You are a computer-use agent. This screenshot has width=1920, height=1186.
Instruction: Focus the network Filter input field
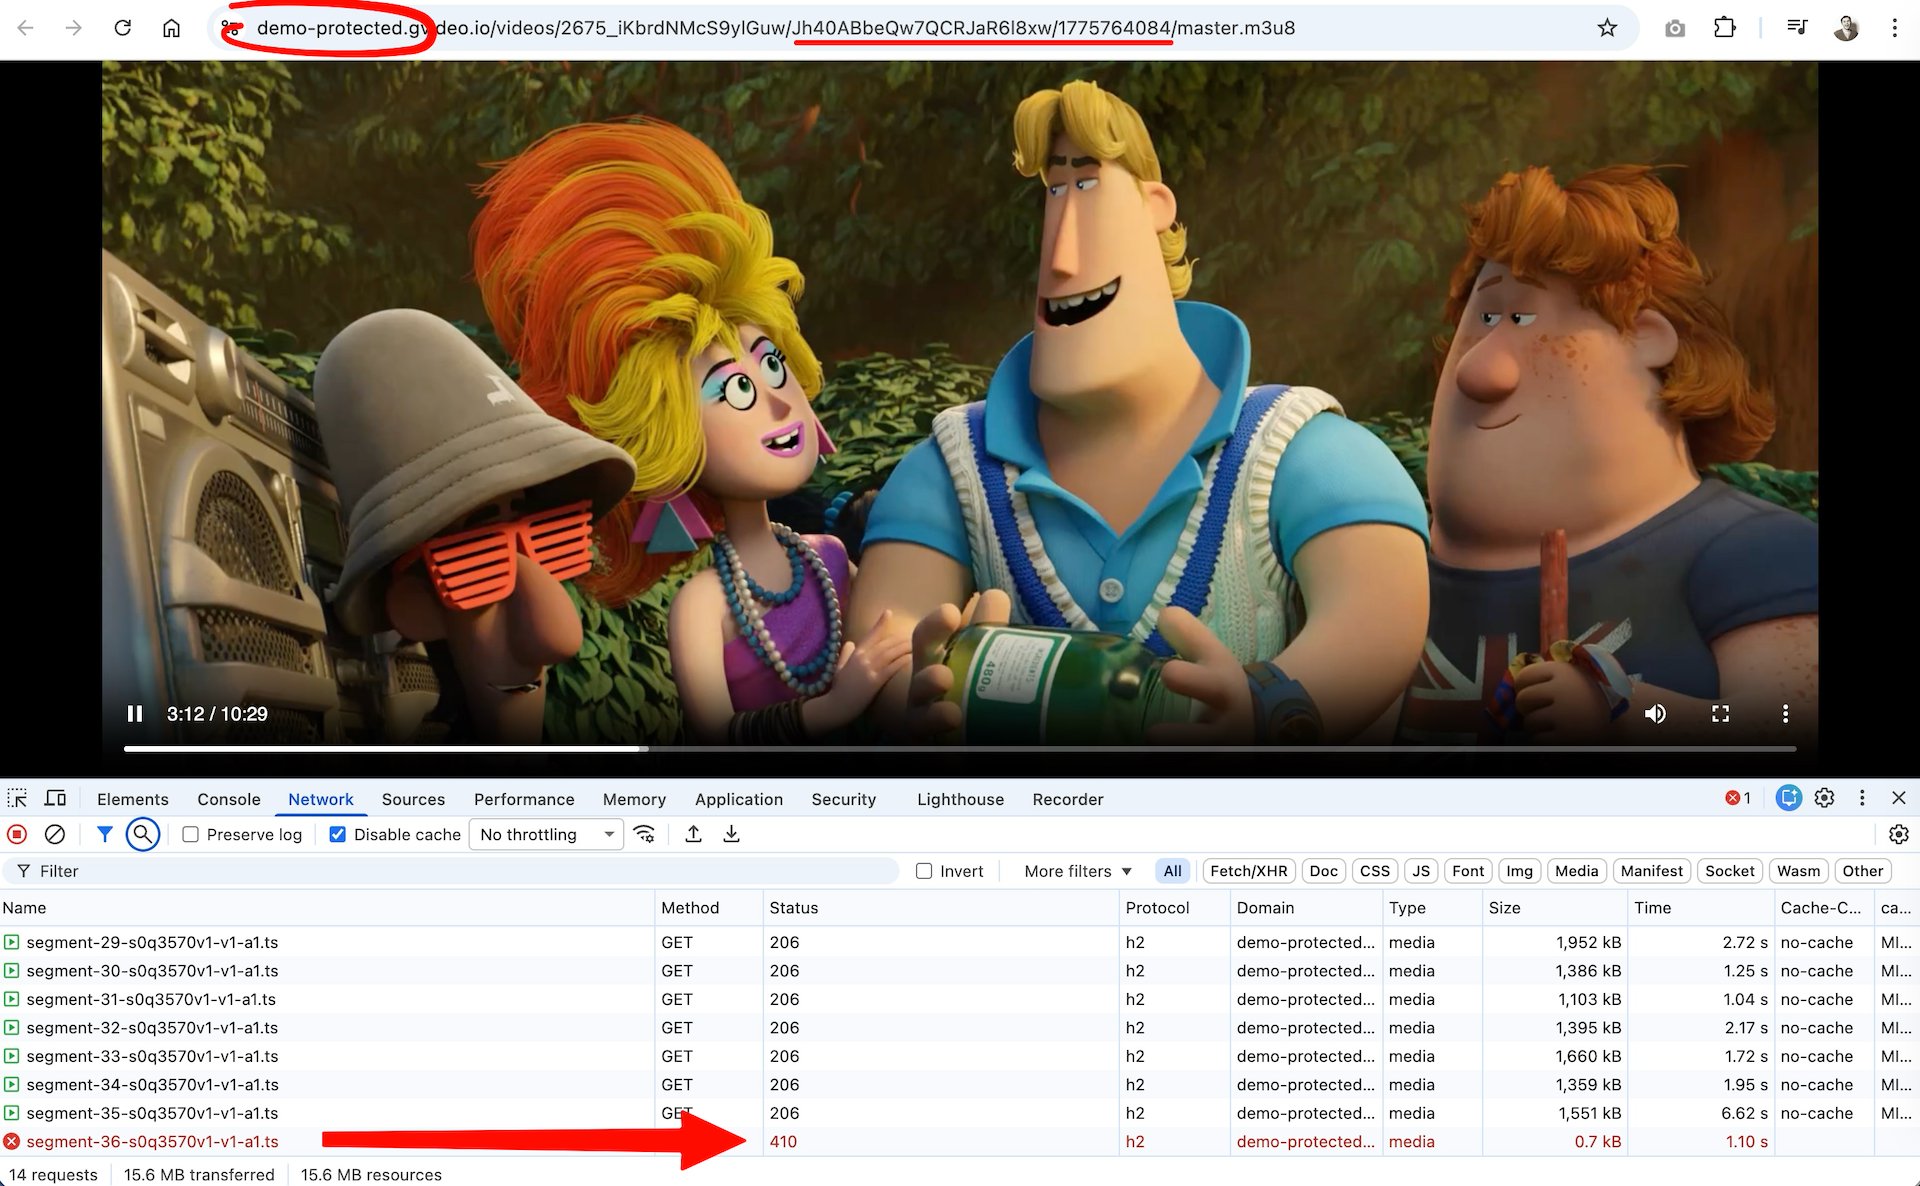click(x=450, y=871)
